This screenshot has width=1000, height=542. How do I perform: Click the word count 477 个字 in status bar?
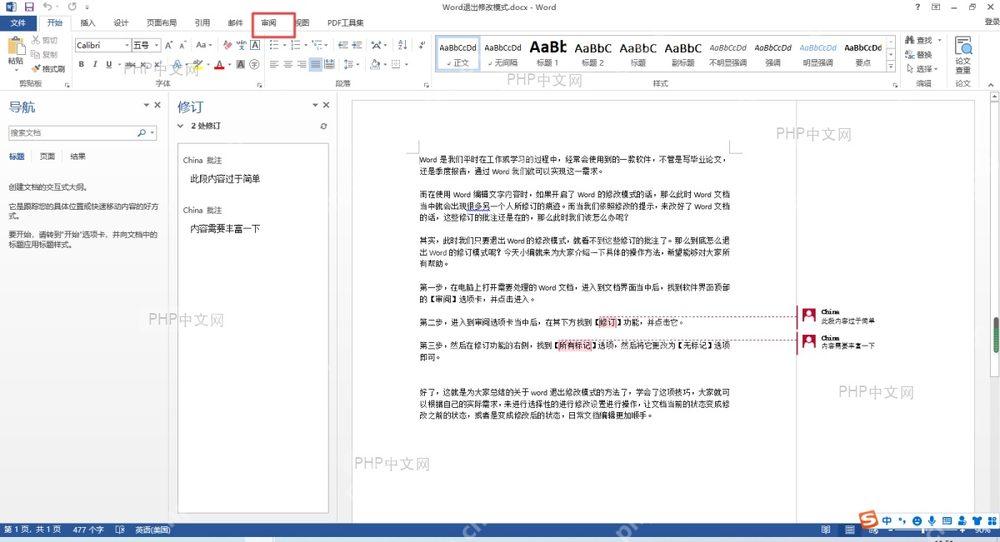(x=88, y=530)
